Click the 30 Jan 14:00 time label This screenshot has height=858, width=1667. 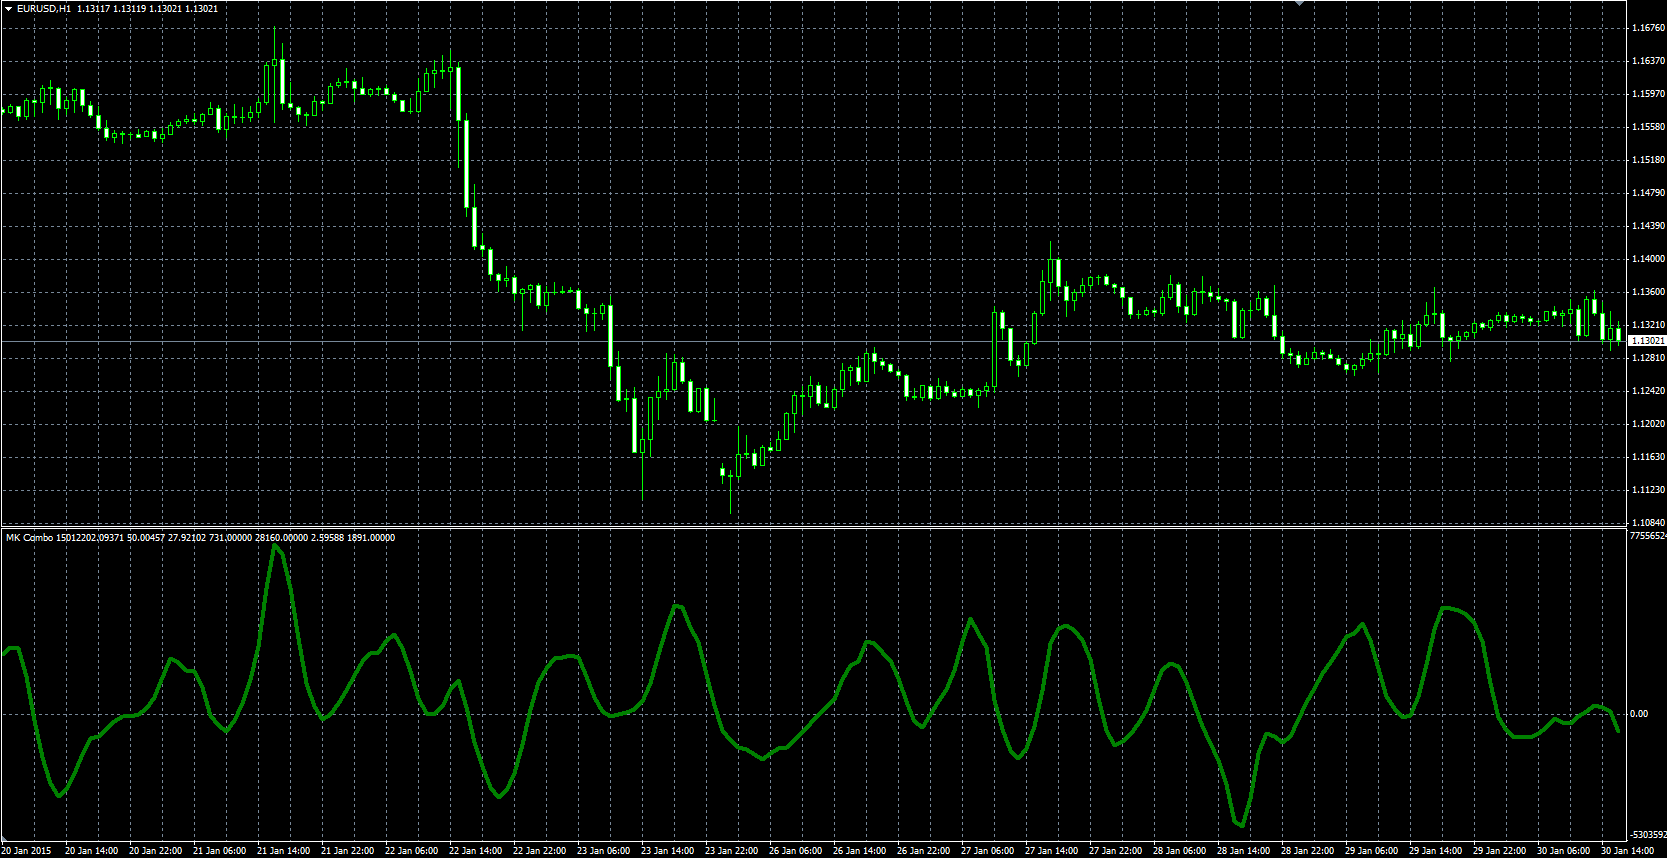coord(1627,851)
